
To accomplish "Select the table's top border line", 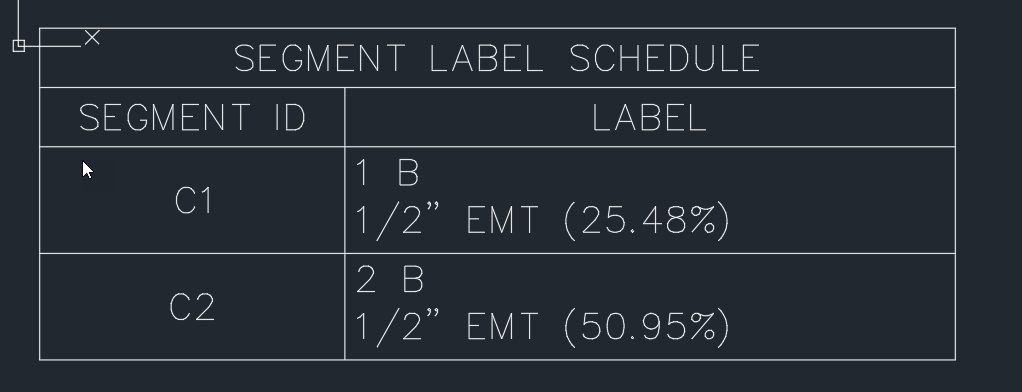I will (x=497, y=28).
